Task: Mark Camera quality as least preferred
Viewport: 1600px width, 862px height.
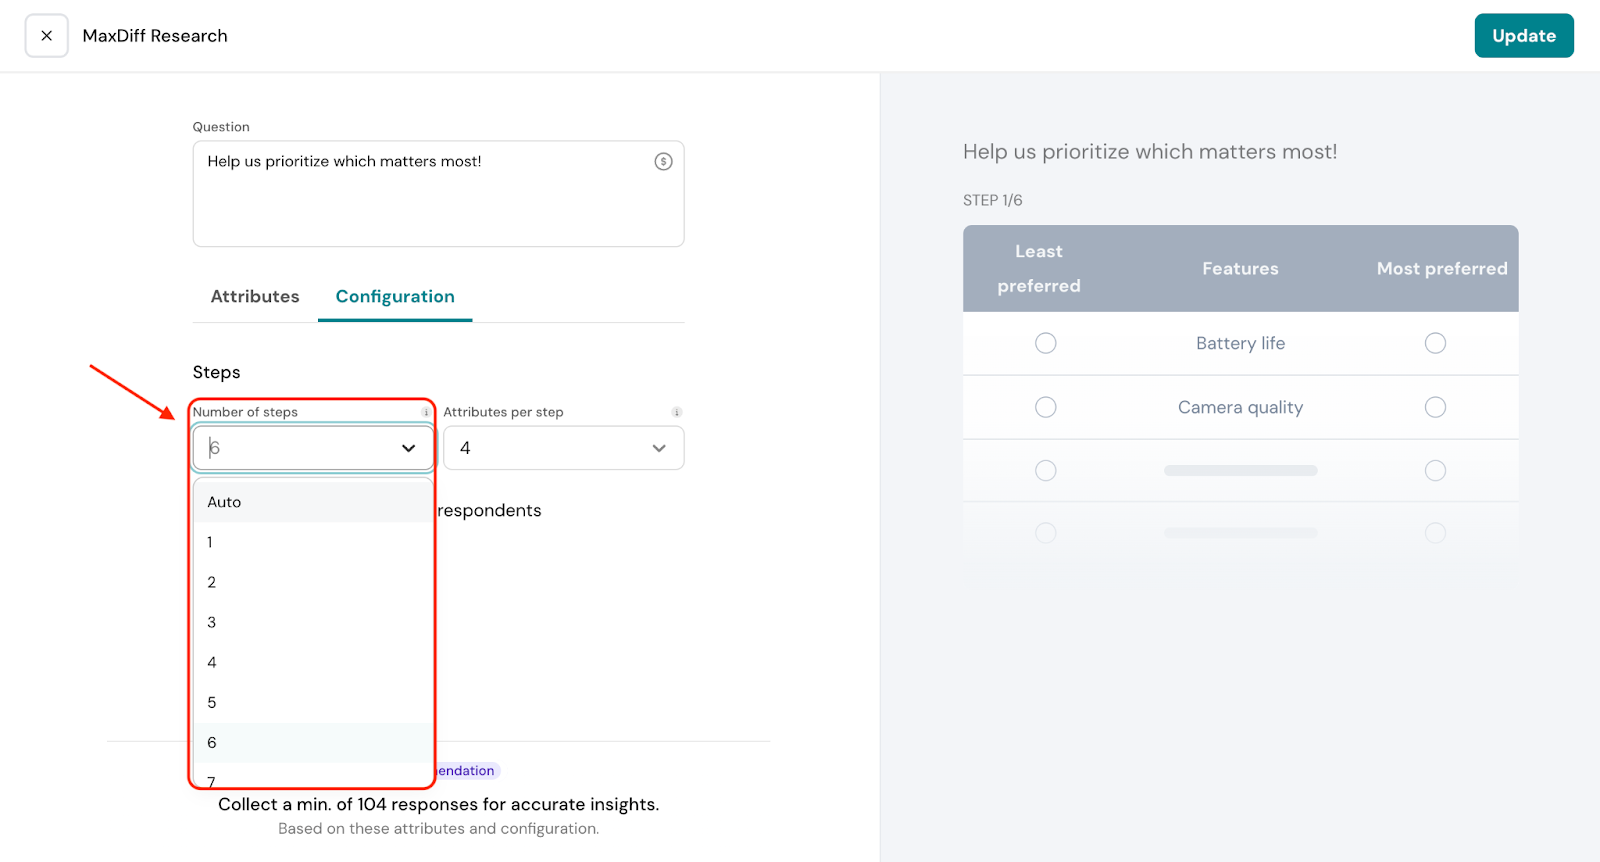Action: point(1046,407)
